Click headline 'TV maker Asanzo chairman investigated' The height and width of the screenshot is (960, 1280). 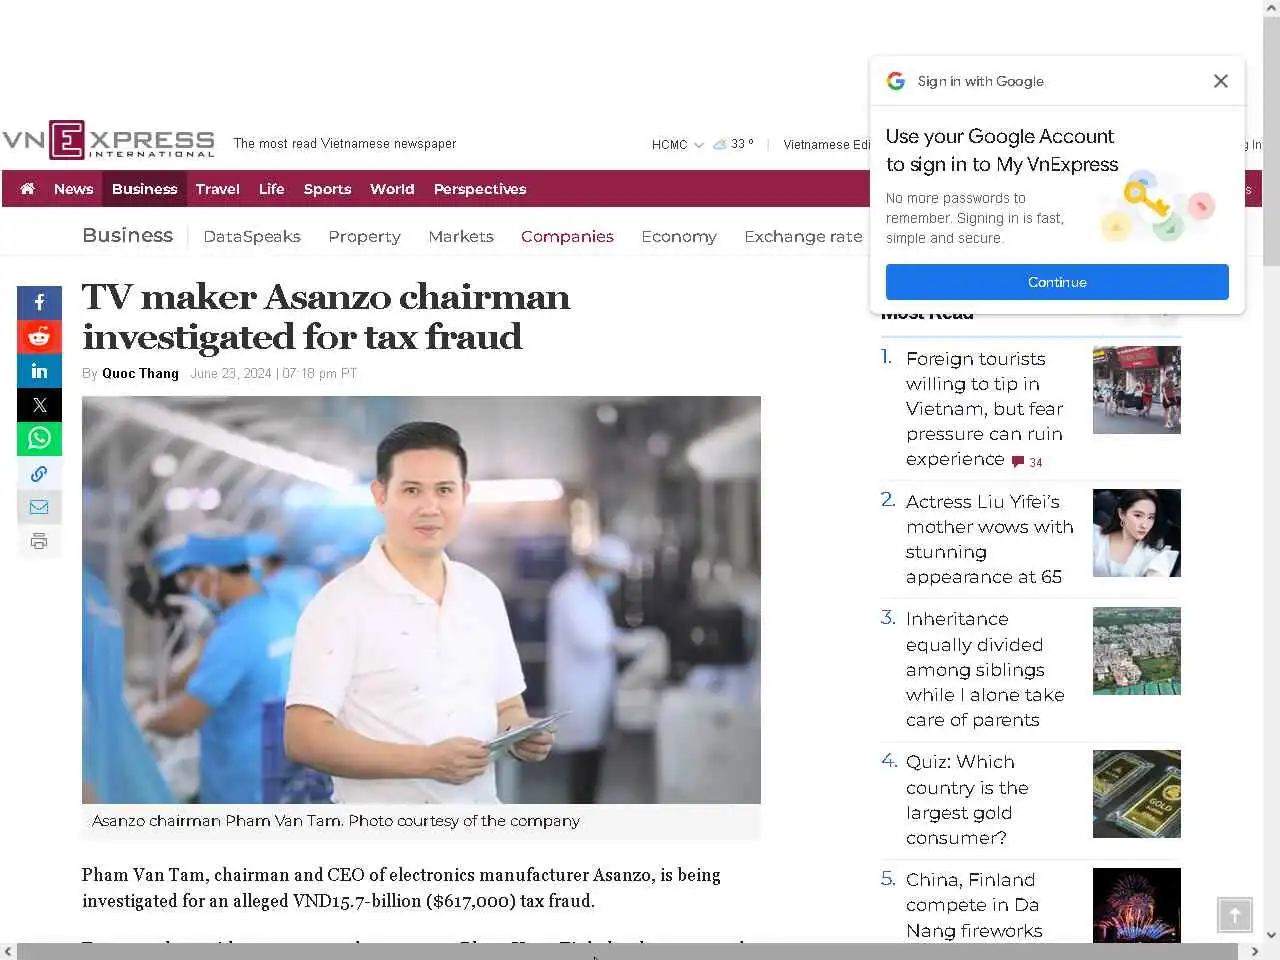[326, 317]
